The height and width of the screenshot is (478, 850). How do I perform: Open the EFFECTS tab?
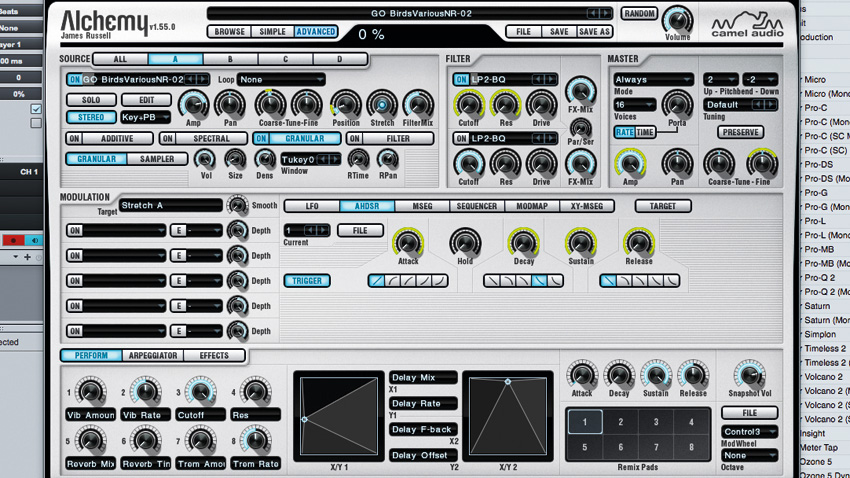point(214,356)
